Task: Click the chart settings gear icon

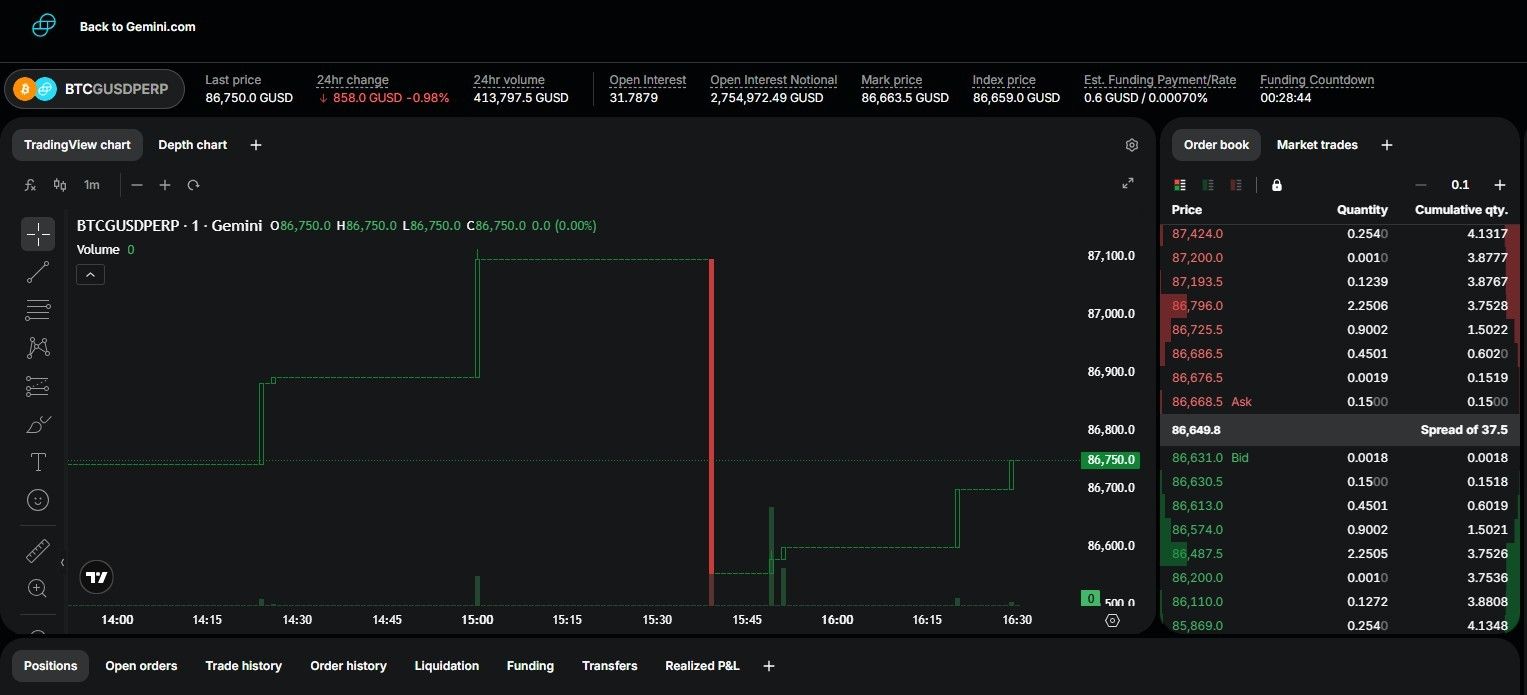Action: [1132, 145]
